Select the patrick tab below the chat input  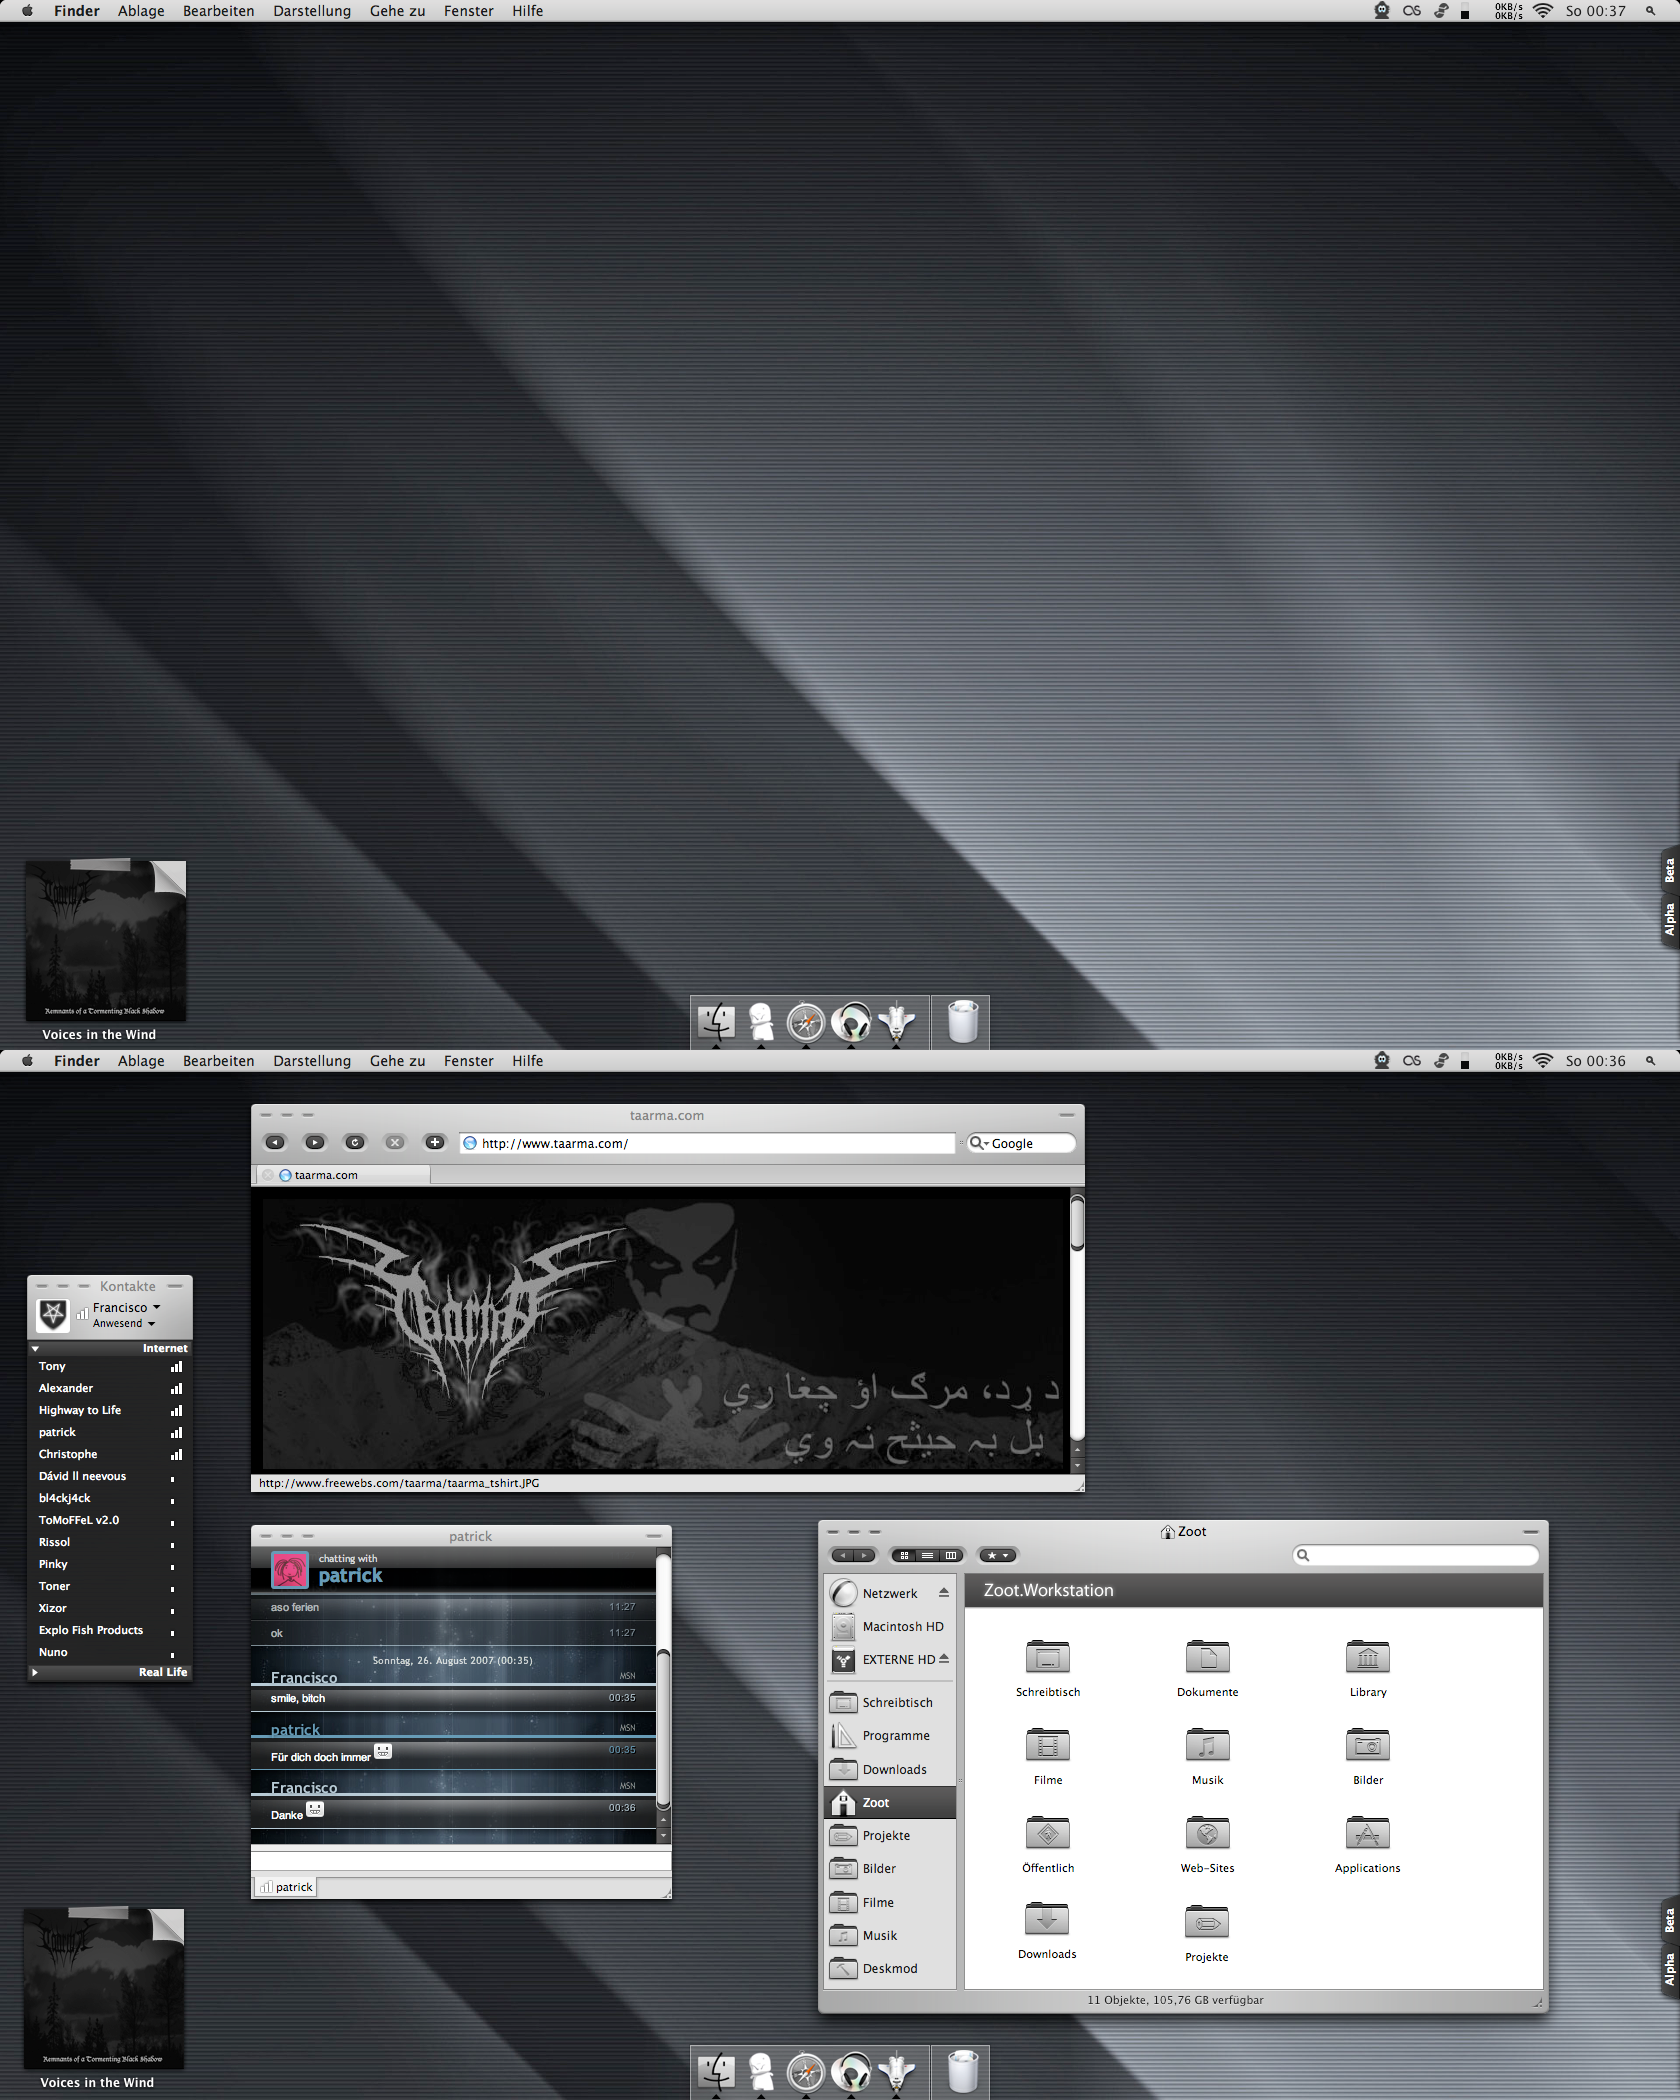click(286, 1887)
